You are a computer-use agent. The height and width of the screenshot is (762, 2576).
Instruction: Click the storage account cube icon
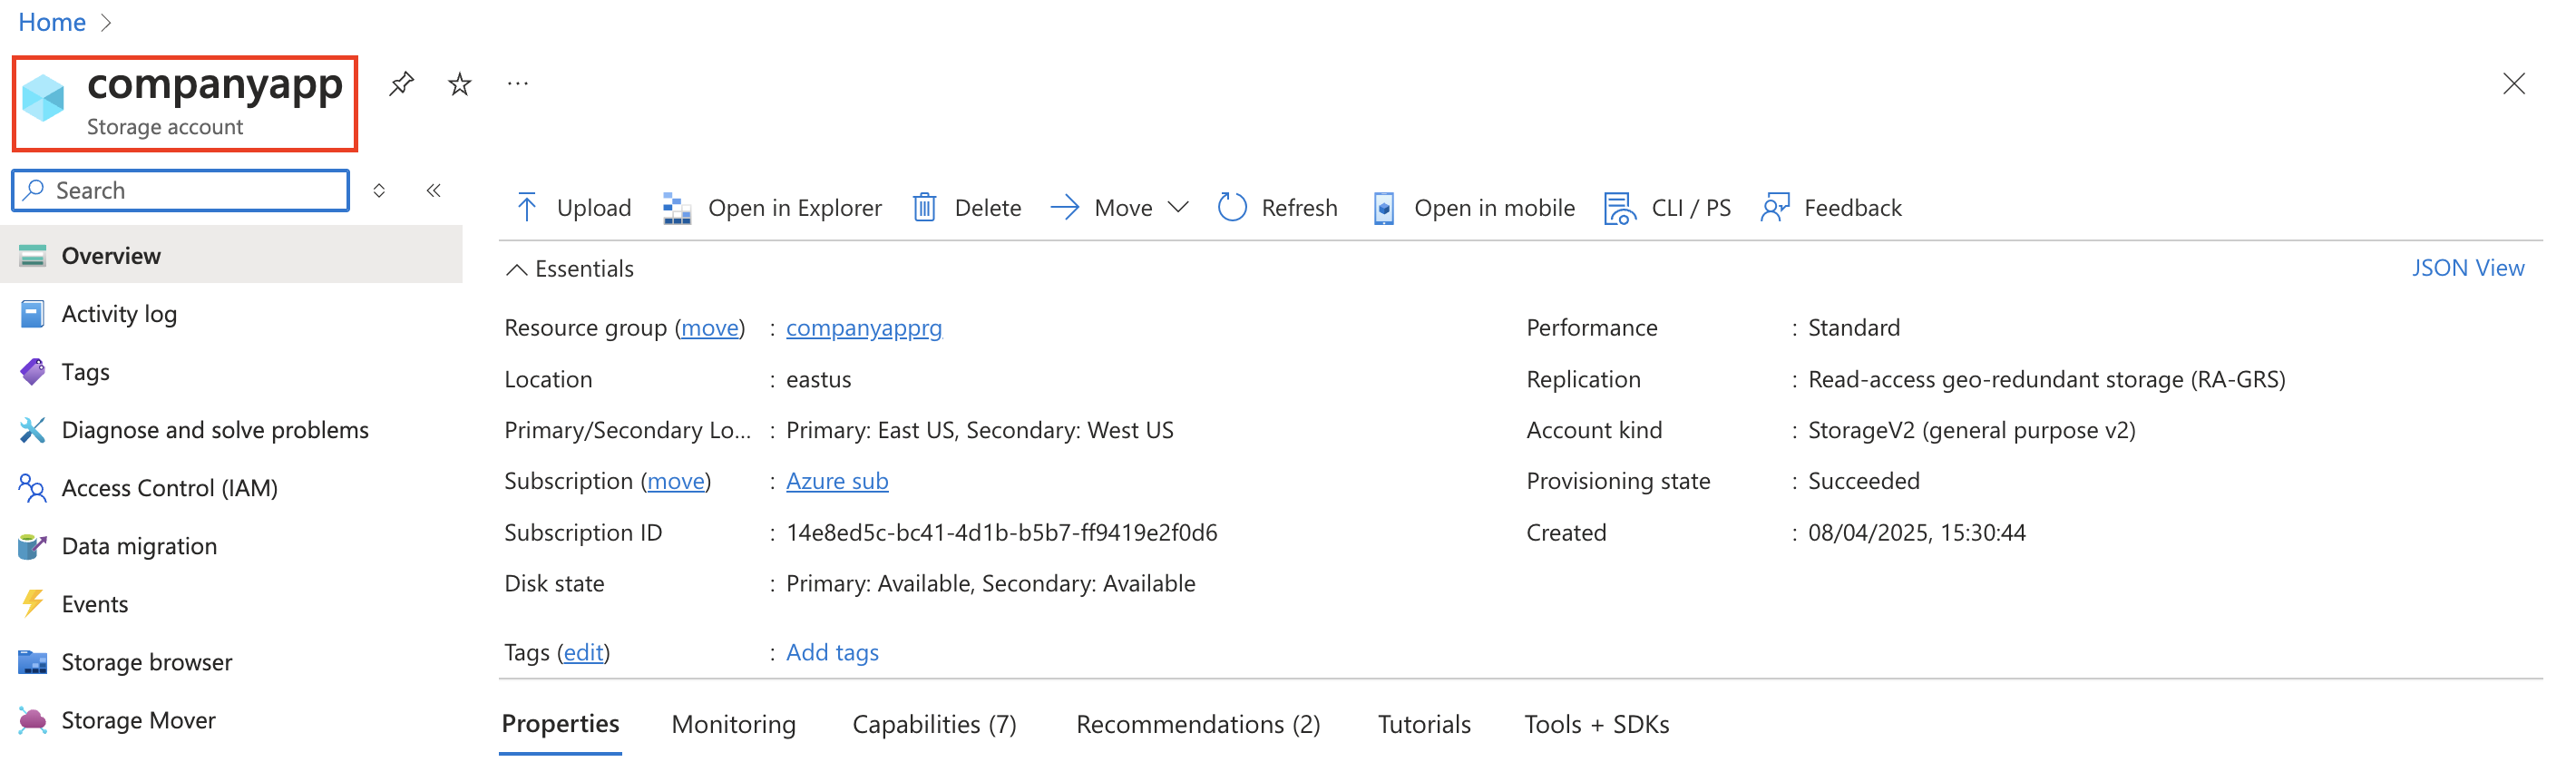tap(44, 98)
